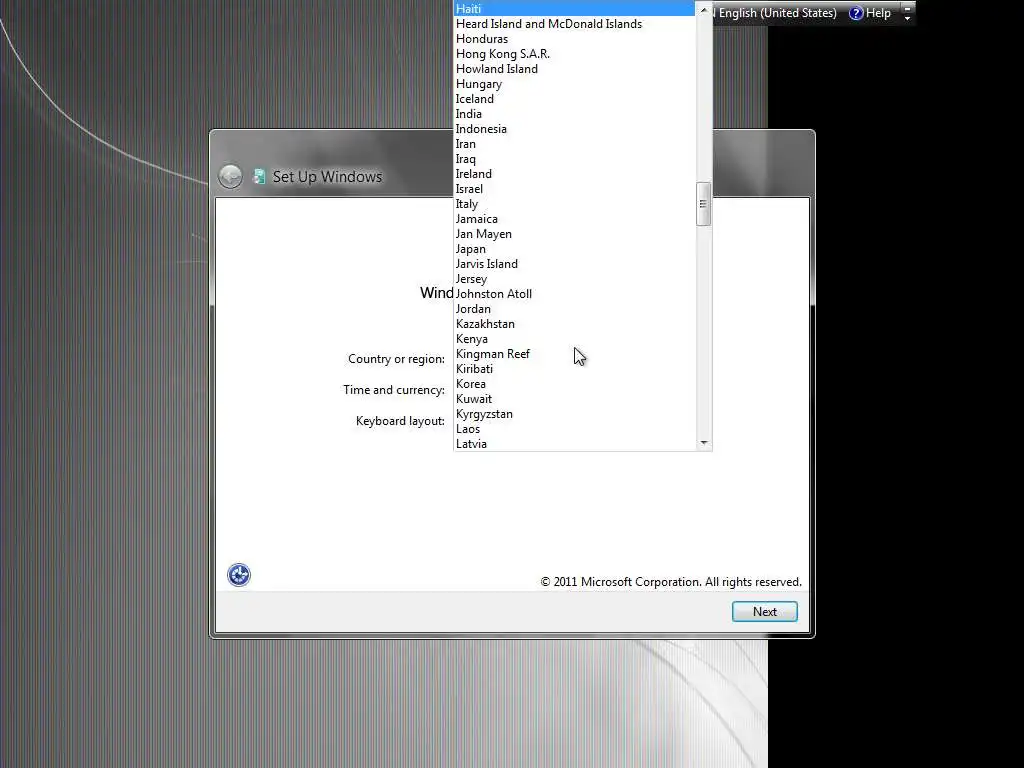This screenshot has width=1024, height=768.
Task: Select Indonesia entry
Action: [x=574, y=129]
